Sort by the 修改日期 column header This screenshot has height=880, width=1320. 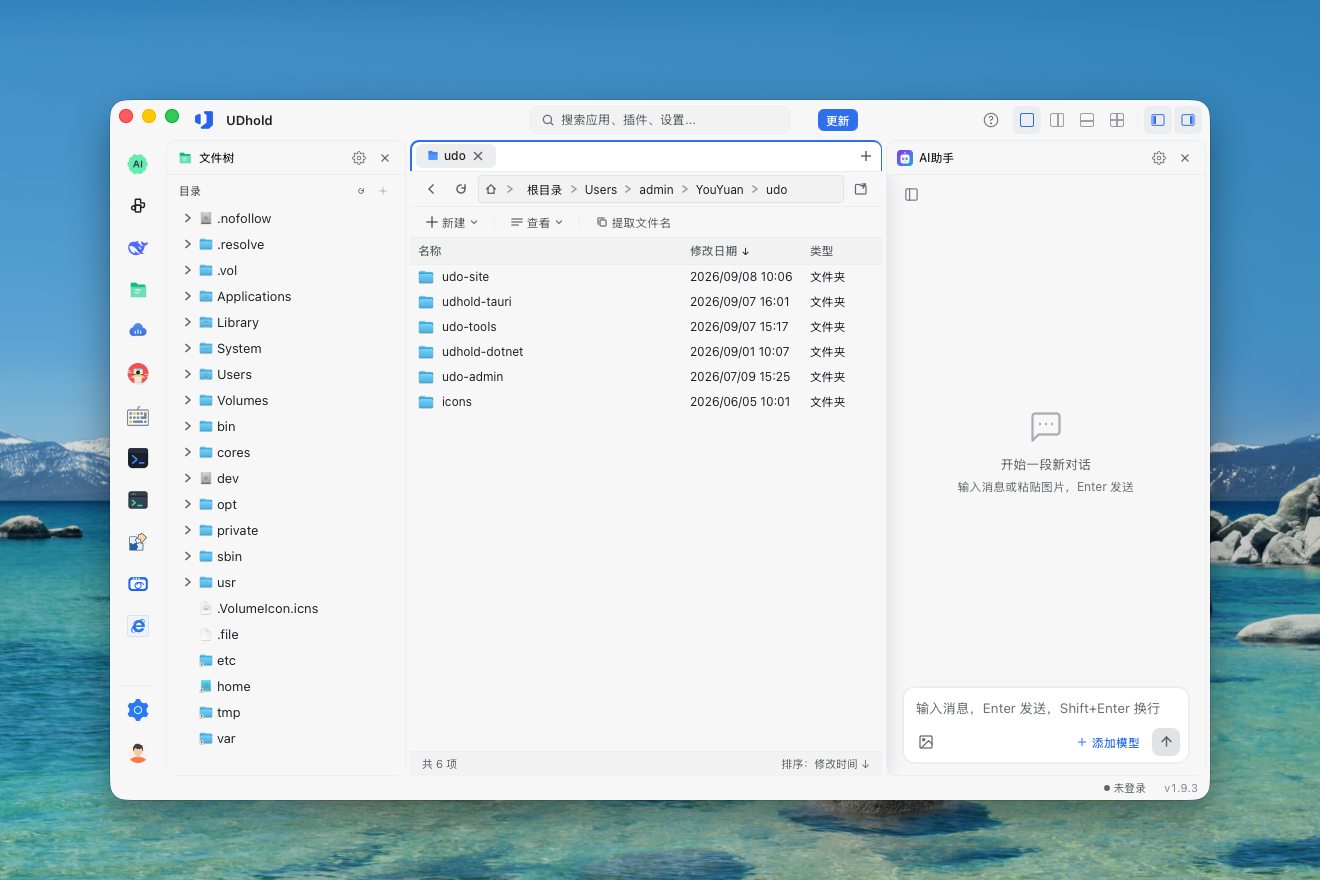point(720,251)
